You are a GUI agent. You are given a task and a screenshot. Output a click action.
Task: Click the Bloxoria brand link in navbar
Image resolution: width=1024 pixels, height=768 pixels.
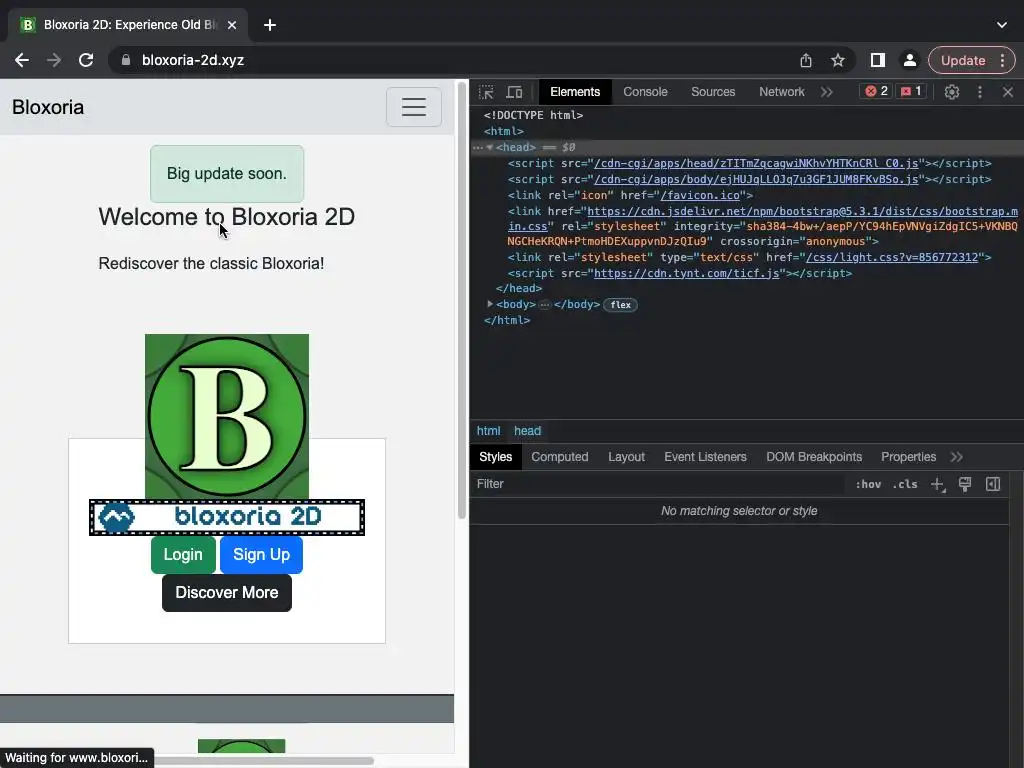(48, 107)
